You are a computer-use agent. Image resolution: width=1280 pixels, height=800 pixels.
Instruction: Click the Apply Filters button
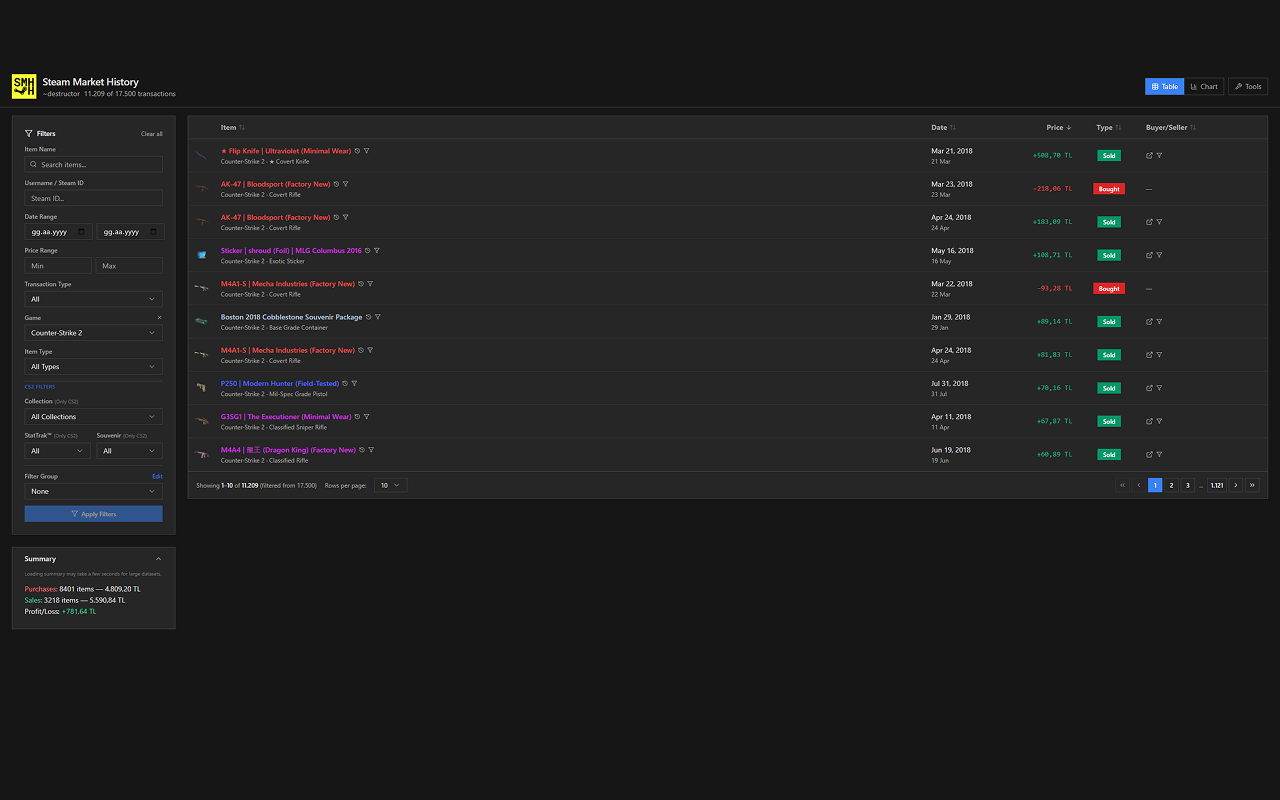pyautogui.click(x=93, y=513)
